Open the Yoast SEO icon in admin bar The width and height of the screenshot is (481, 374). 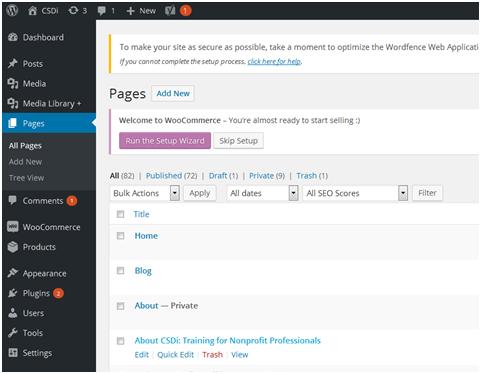[x=170, y=11]
